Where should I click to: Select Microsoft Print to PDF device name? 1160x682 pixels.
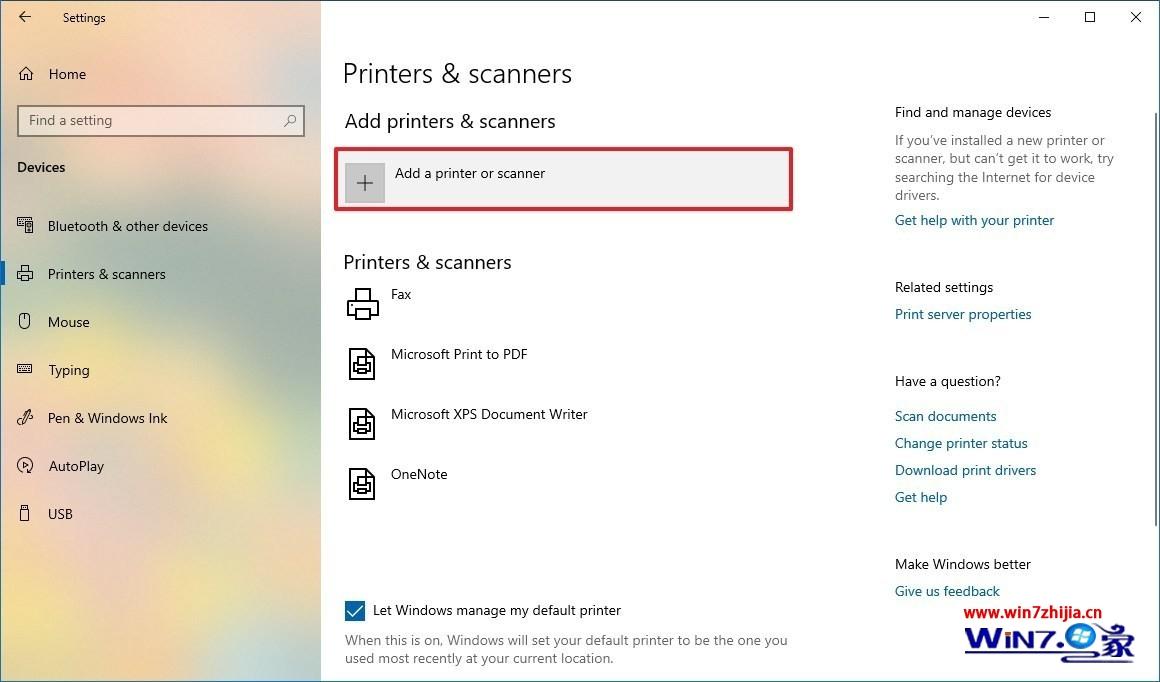pos(459,354)
